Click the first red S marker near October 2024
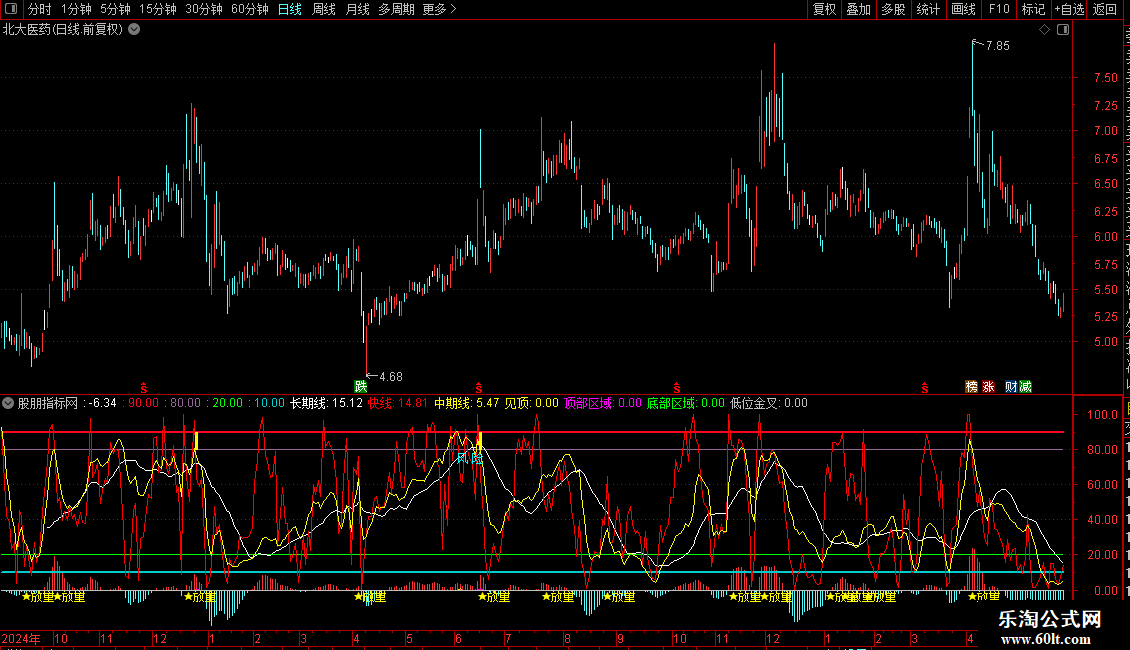Viewport: 1130px width, 650px height. point(144,388)
